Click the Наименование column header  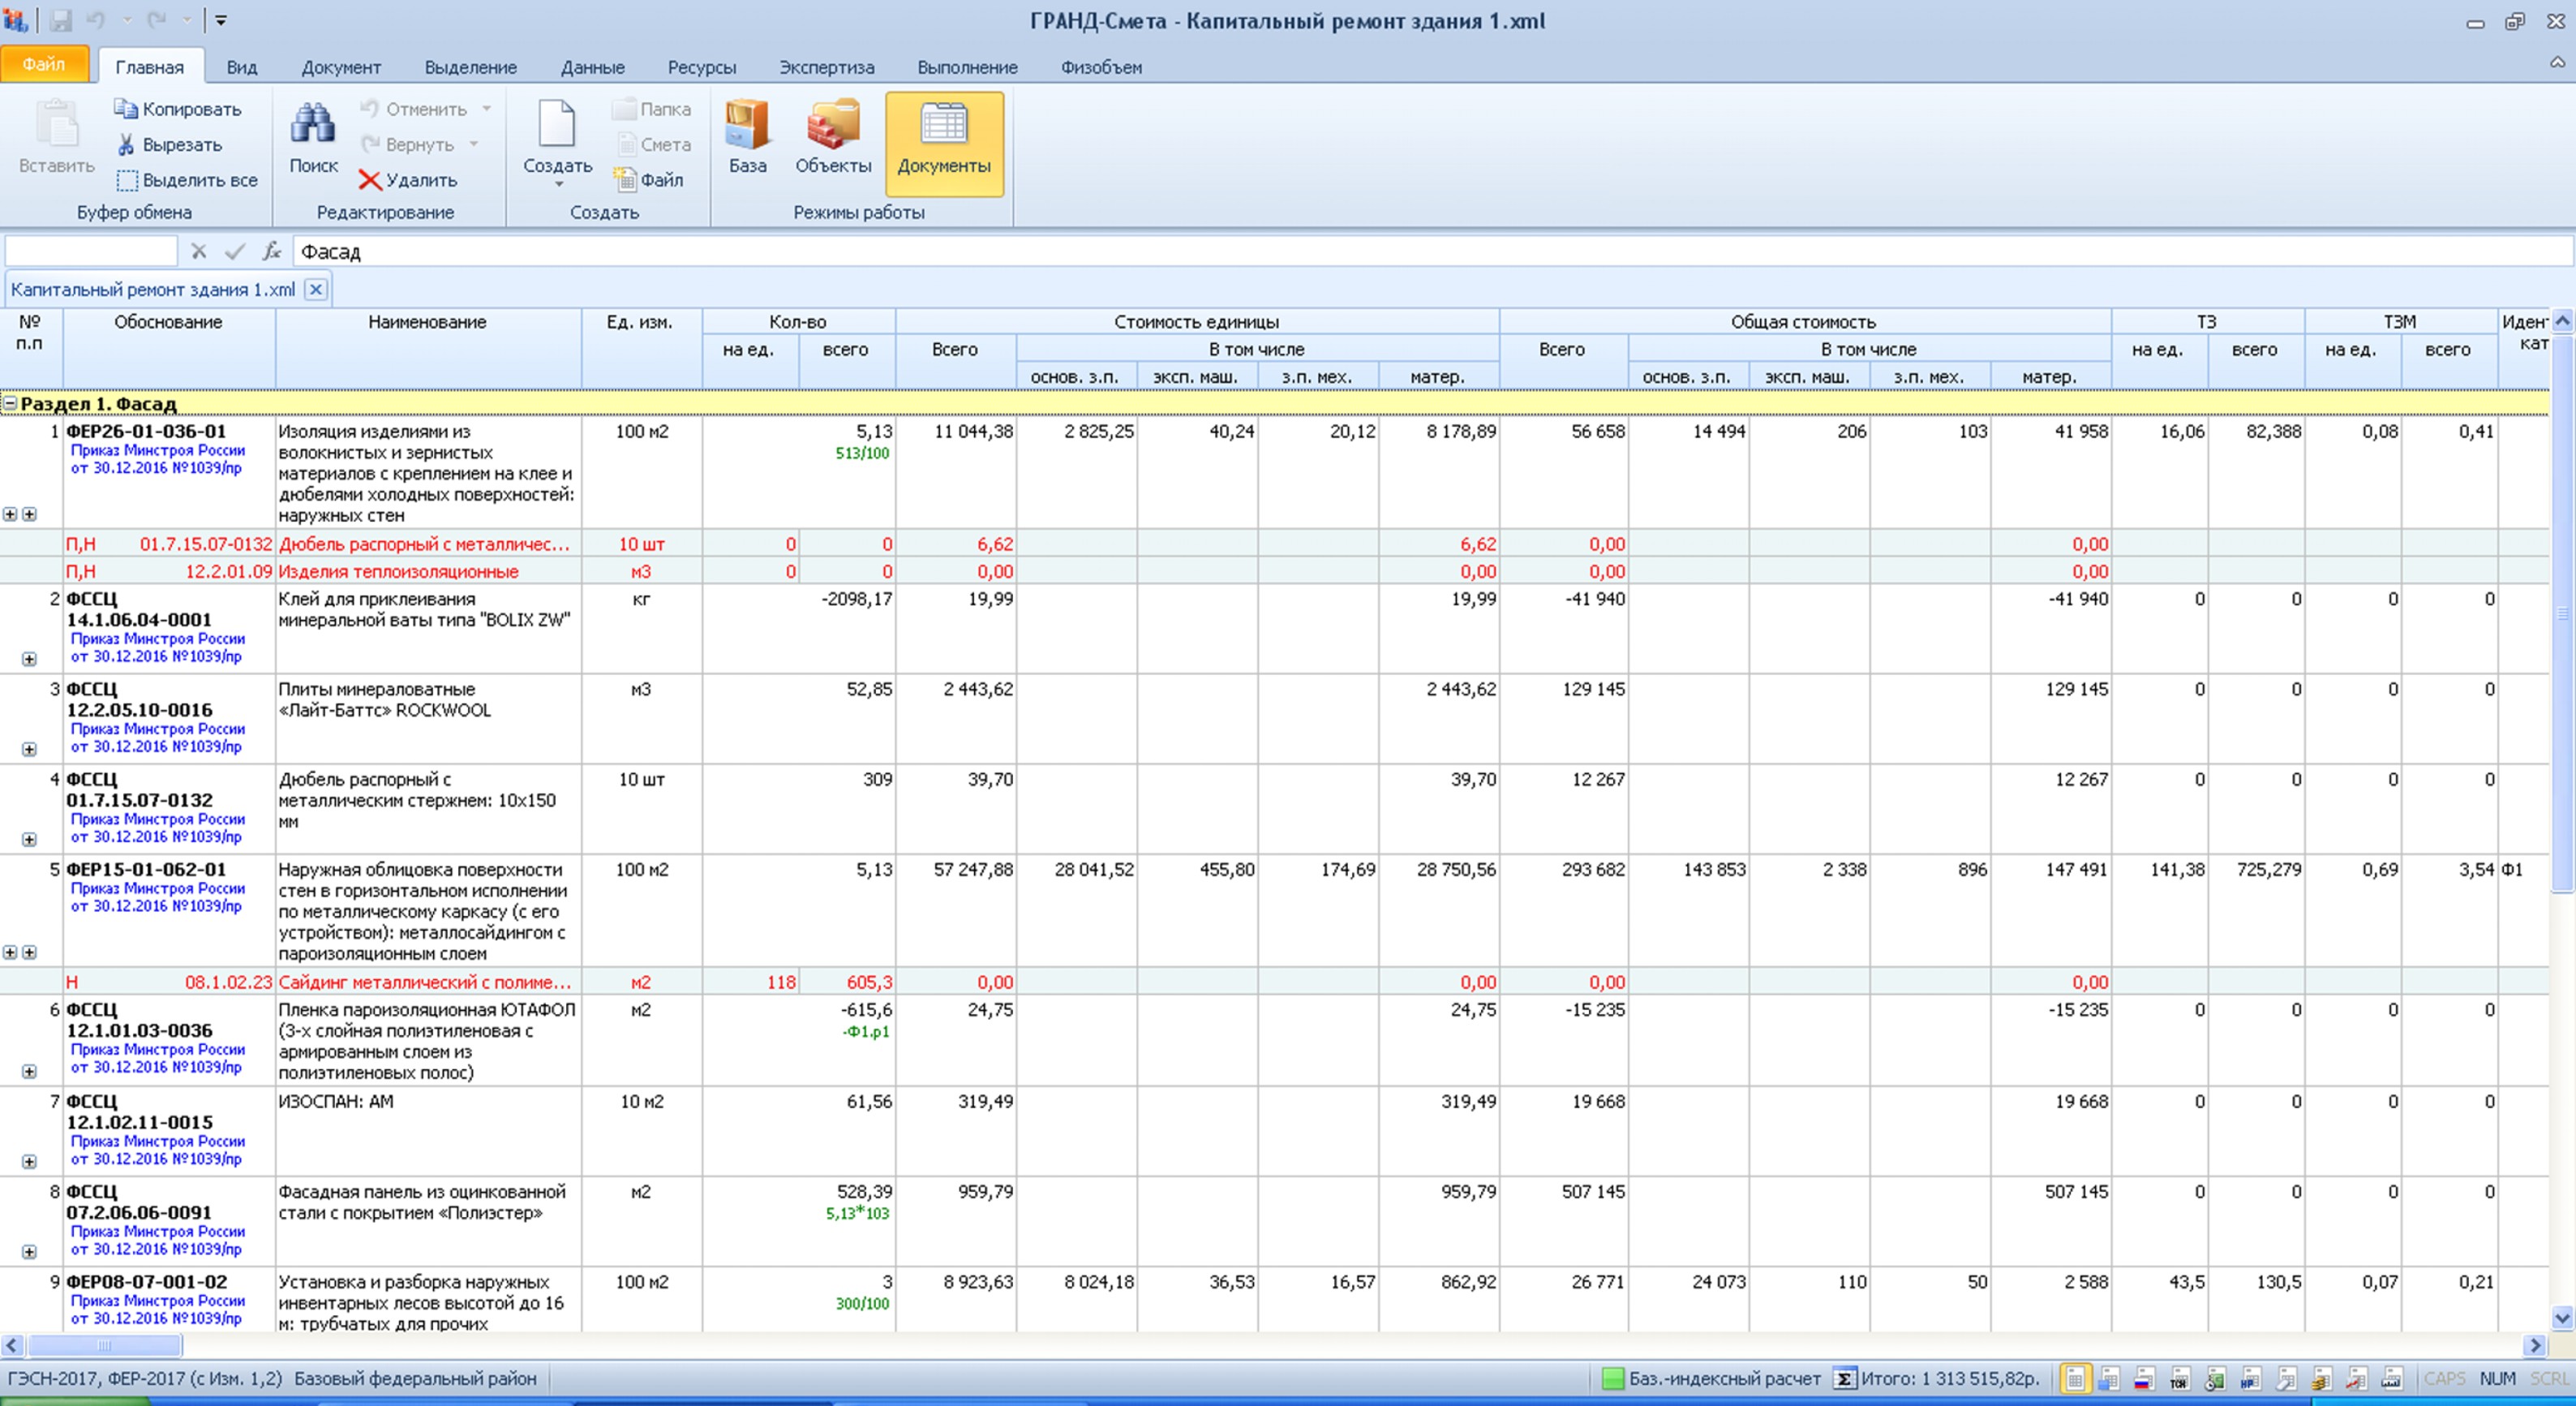(x=428, y=348)
